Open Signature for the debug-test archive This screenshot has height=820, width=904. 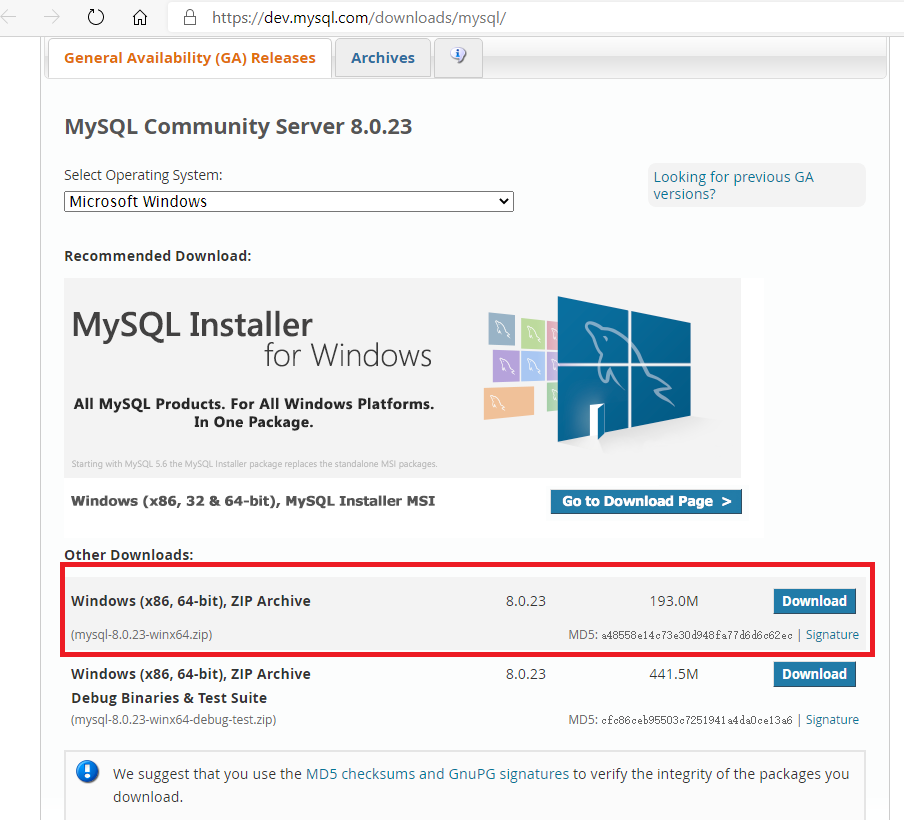point(832,719)
